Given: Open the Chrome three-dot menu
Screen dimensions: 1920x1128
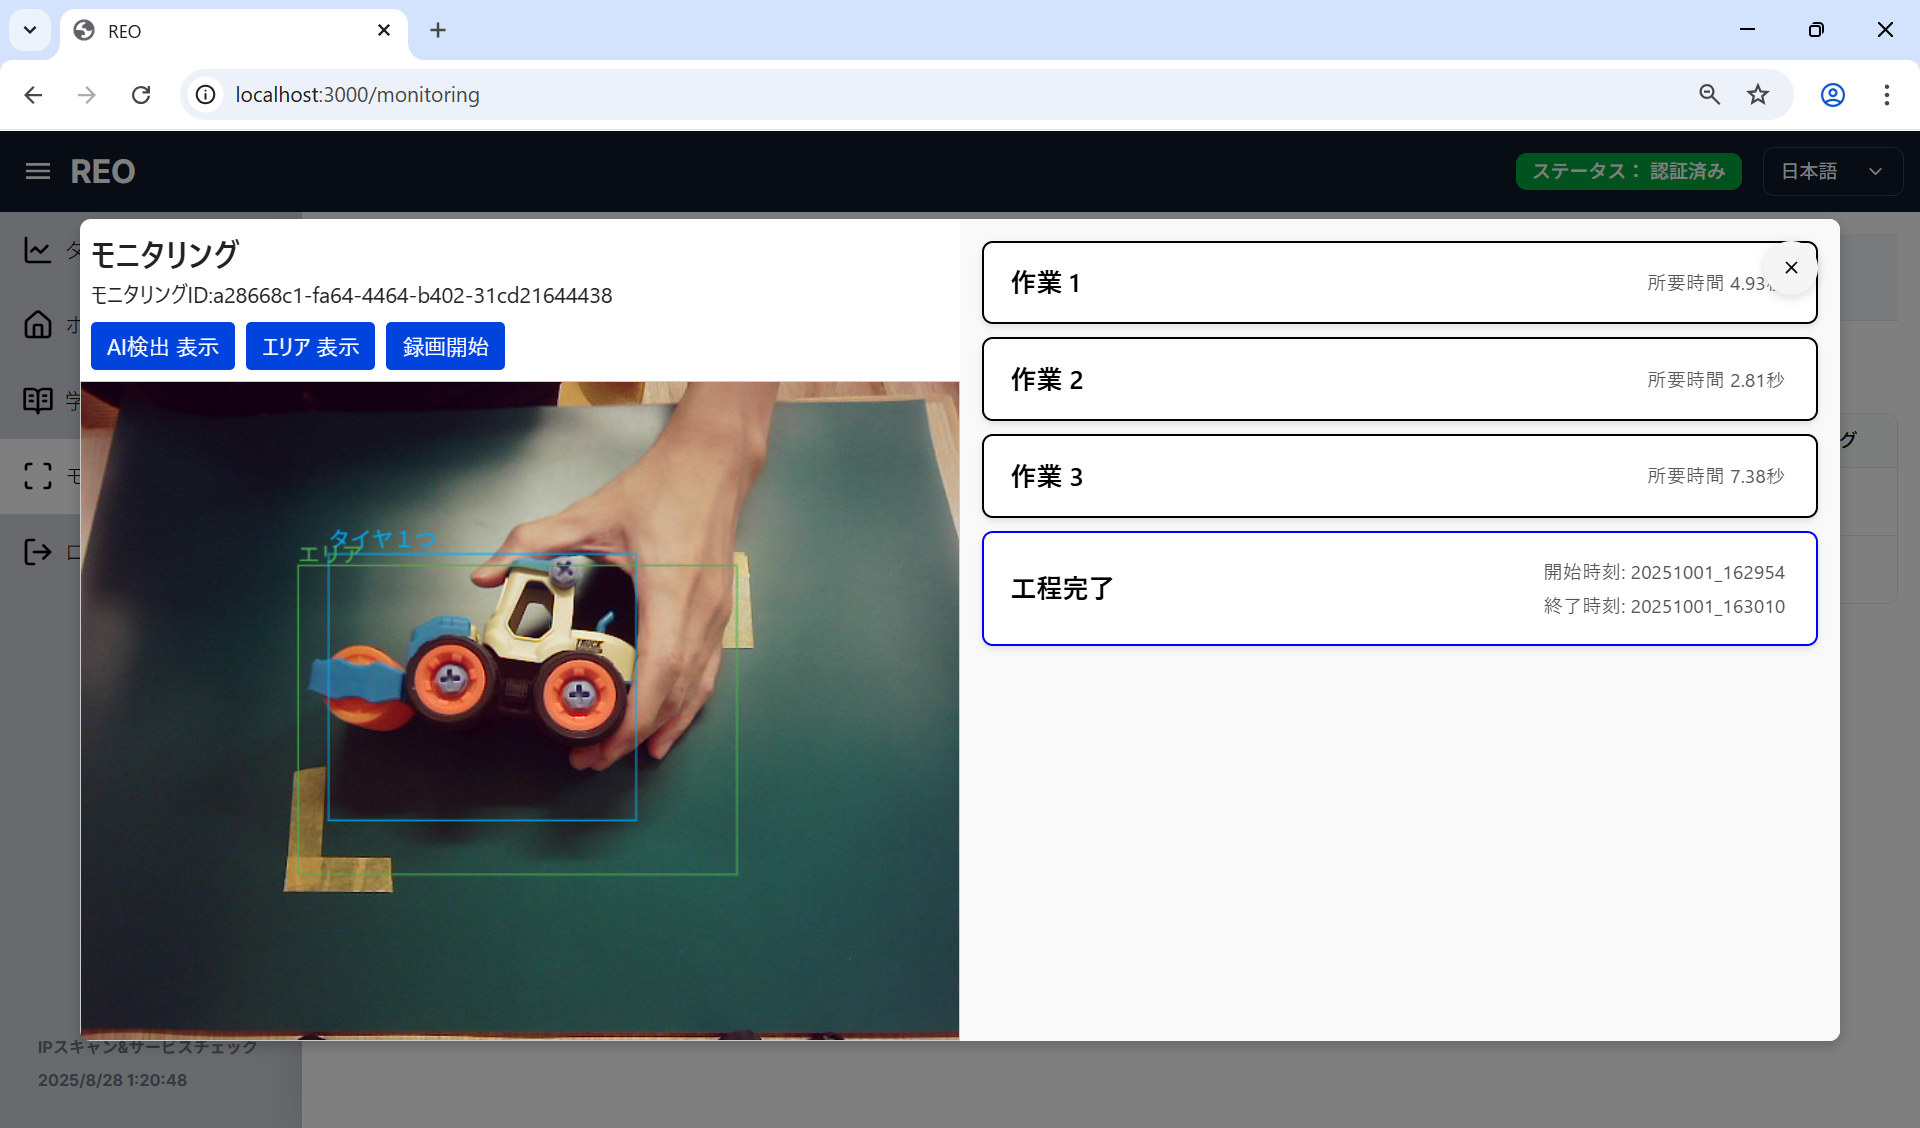Looking at the screenshot, I should 1886,95.
